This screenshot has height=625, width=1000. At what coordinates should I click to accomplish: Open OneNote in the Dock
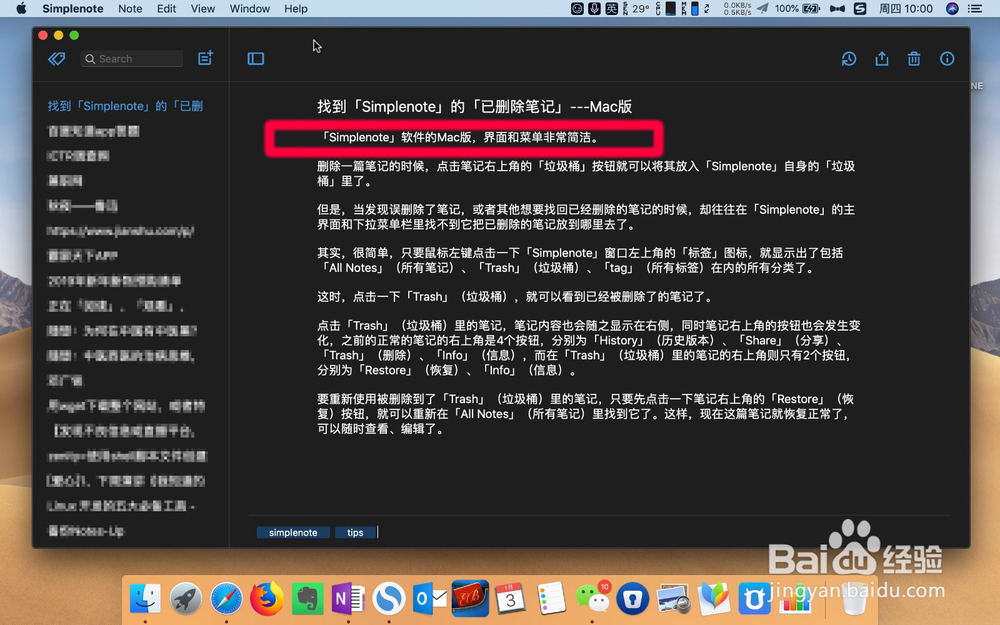[x=348, y=598]
